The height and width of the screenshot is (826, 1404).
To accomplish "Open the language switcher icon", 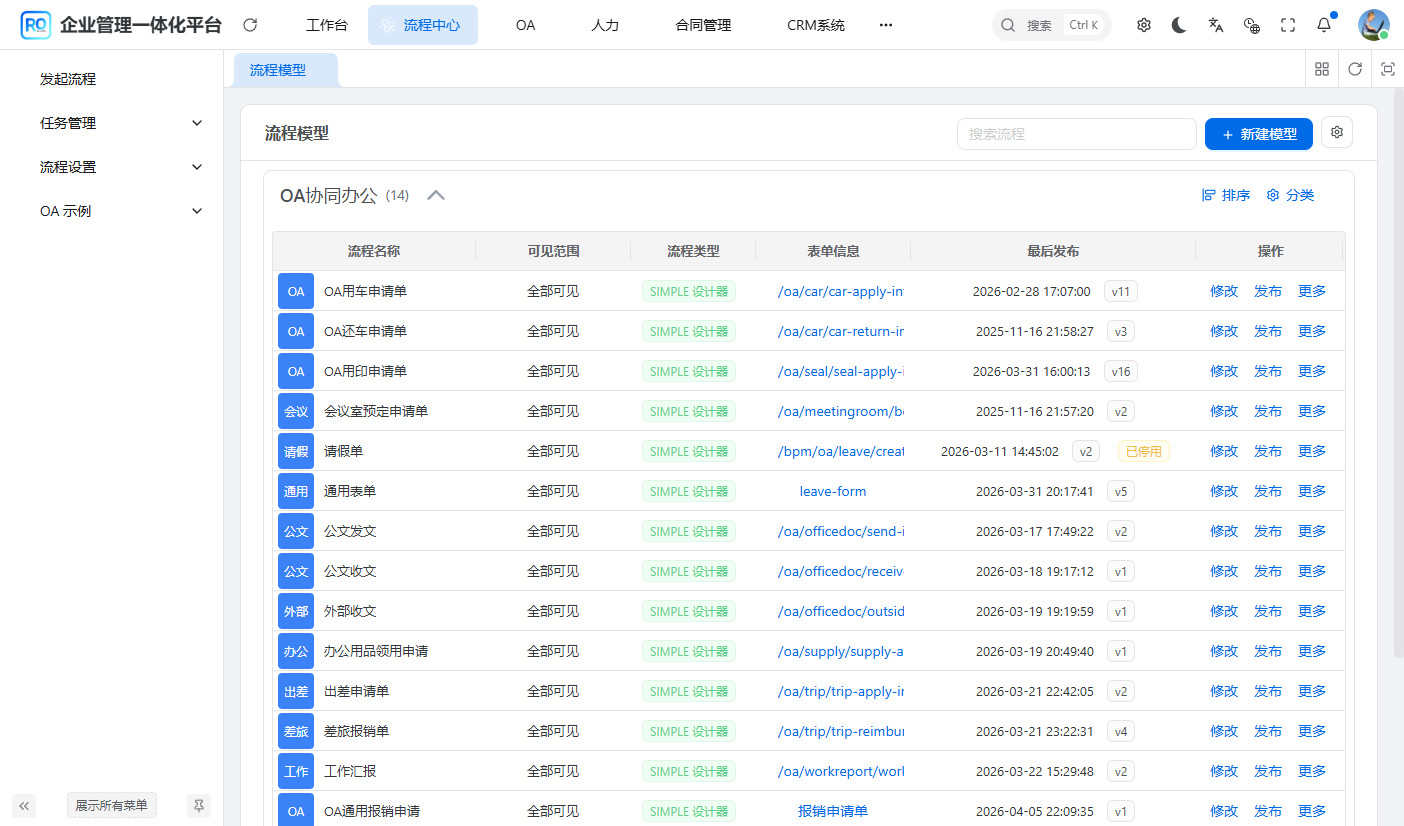I will tap(1215, 24).
